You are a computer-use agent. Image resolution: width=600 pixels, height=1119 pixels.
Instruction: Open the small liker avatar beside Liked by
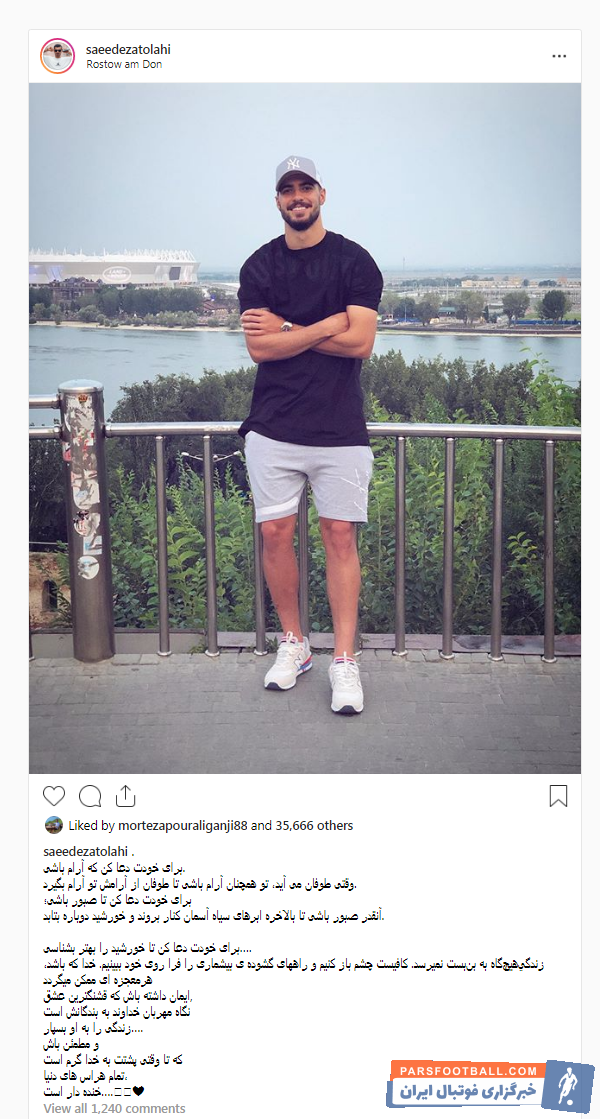point(54,825)
